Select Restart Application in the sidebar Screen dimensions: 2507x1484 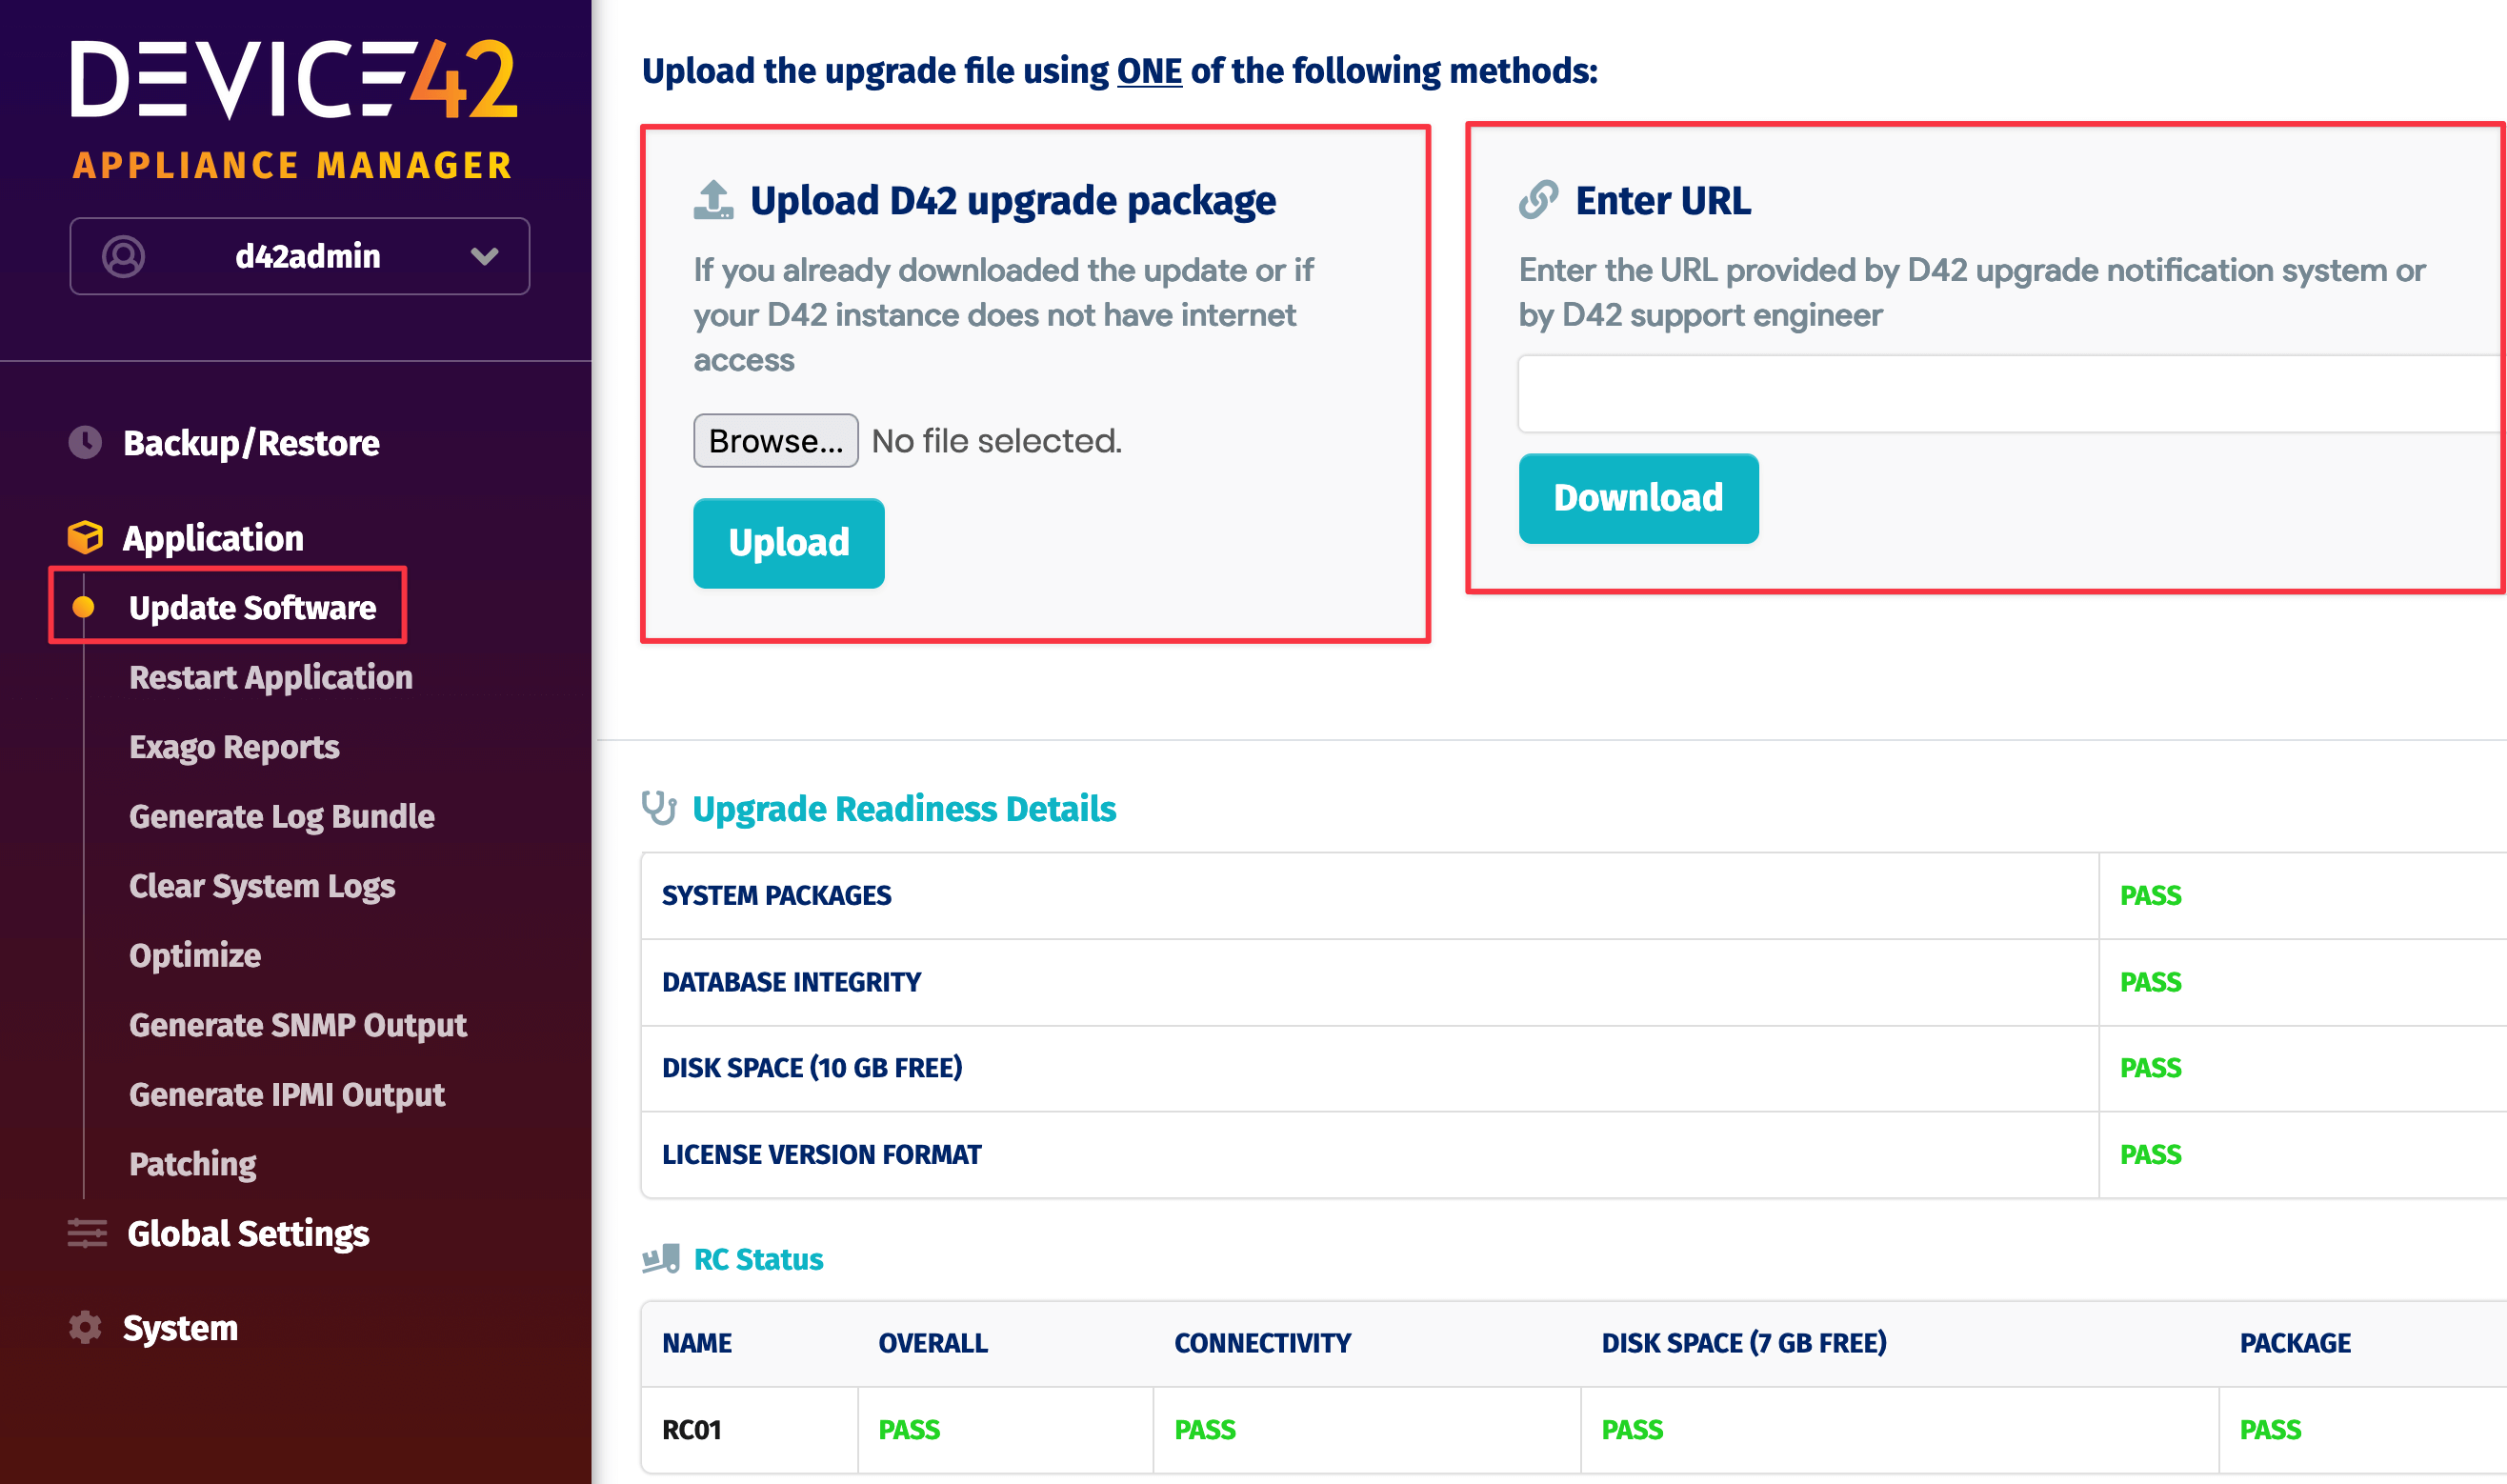click(x=270, y=677)
